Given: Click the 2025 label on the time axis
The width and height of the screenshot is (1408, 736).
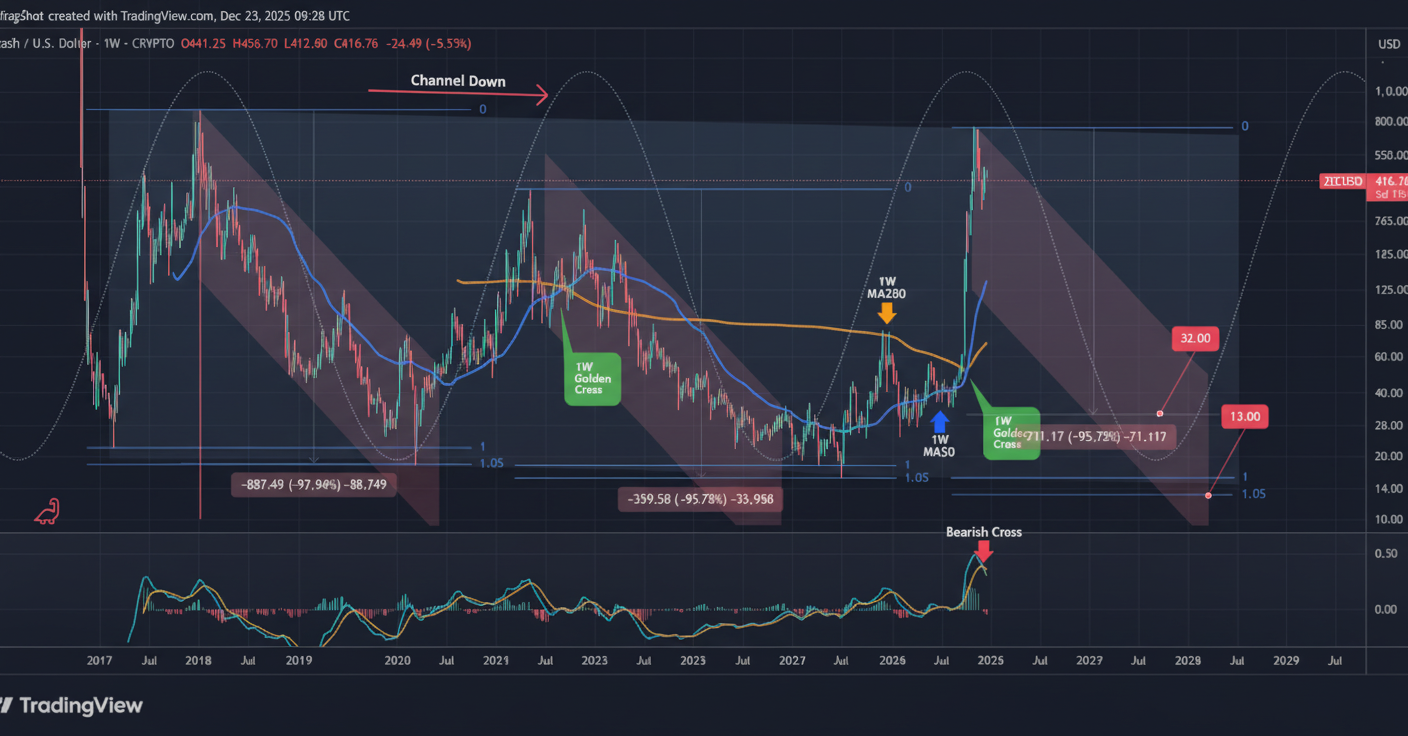Looking at the screenshot, I should coord(990,660).
